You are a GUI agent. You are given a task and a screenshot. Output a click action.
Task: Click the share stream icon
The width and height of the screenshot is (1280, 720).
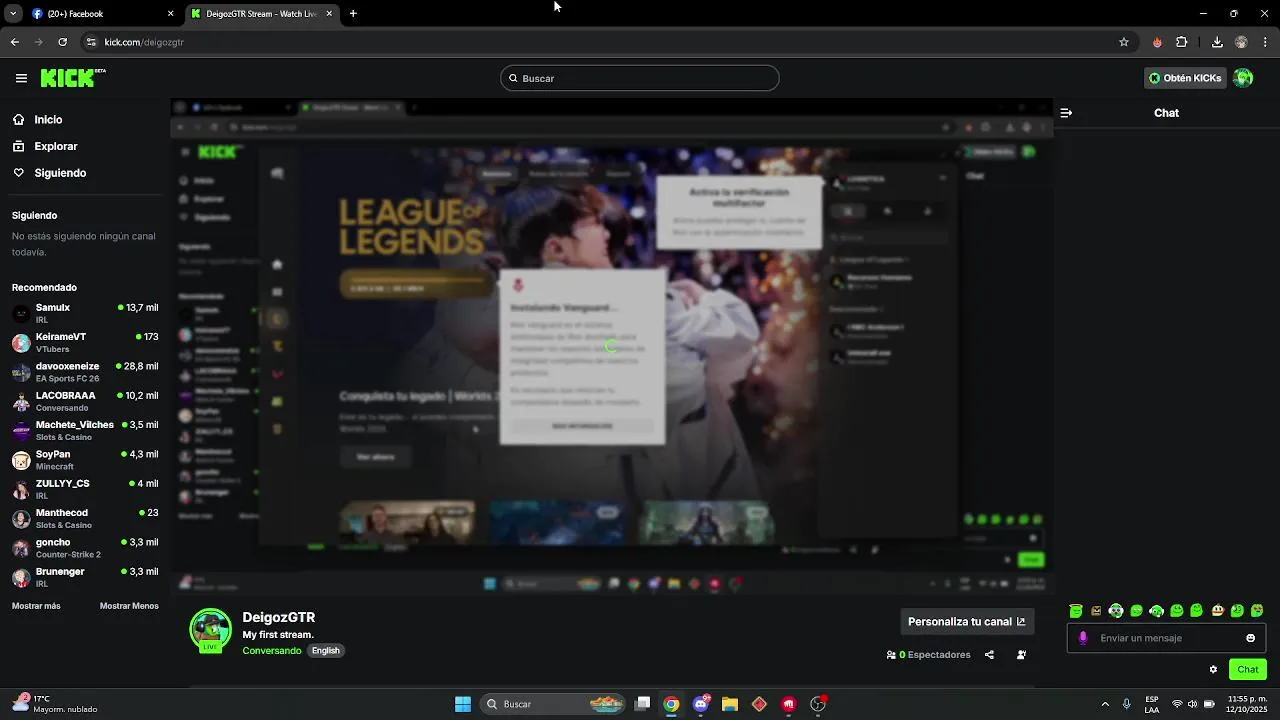(x=989, y=655)
